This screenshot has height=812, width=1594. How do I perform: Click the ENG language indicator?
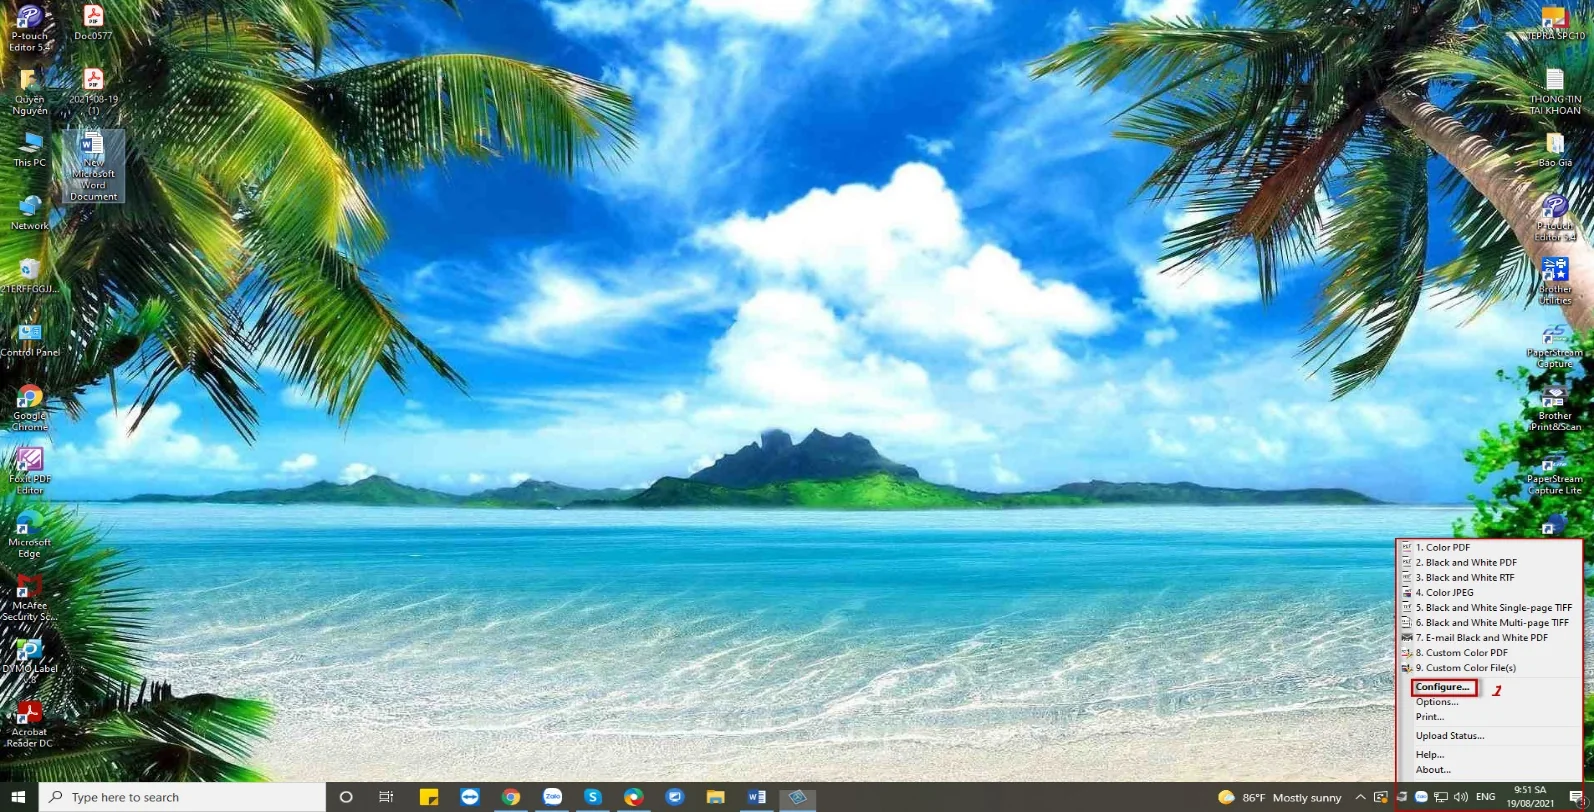(1485, 797)
